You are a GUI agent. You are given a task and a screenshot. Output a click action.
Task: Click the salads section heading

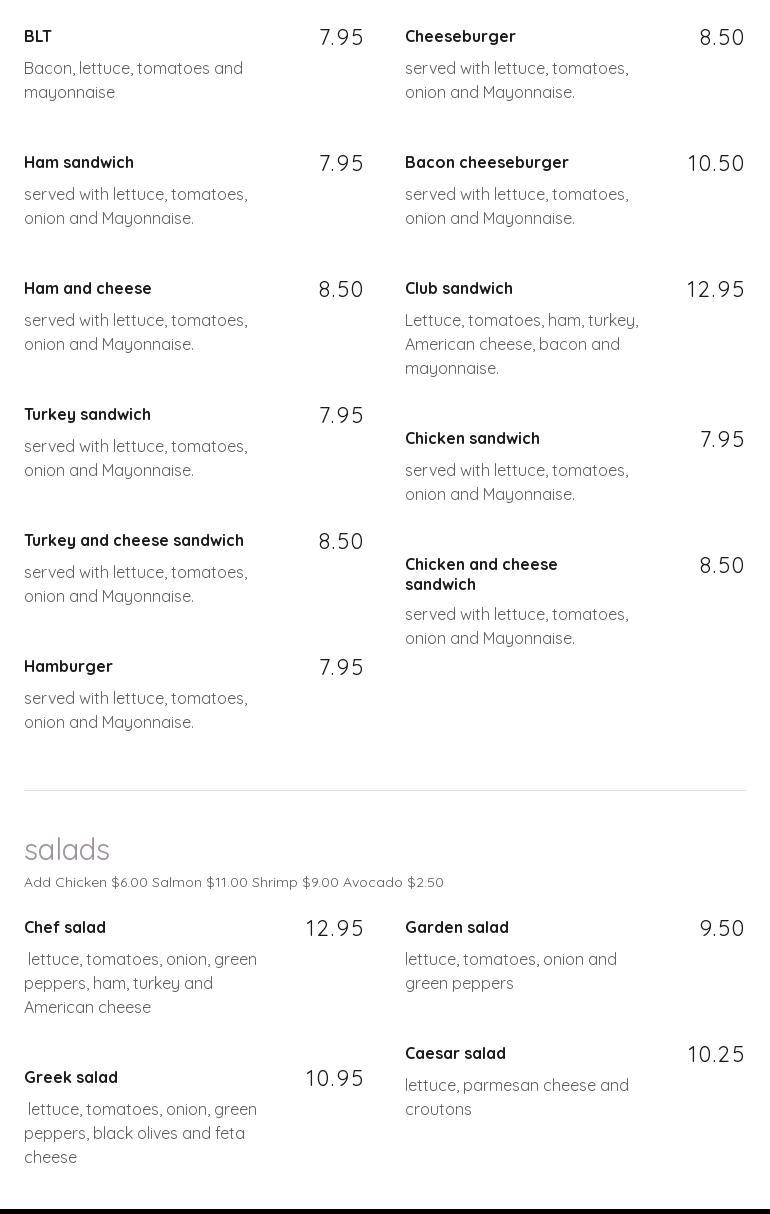coord(67,850)
